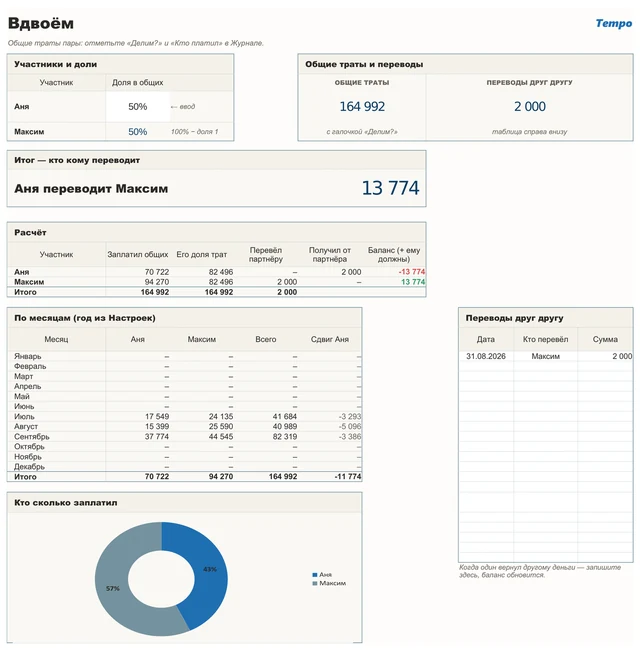The width and height of the screenshot is (640, 650).
Task: Click the «с галочкой «Делим?»» note
Action: pyautogui.click(x=362, y=132)
